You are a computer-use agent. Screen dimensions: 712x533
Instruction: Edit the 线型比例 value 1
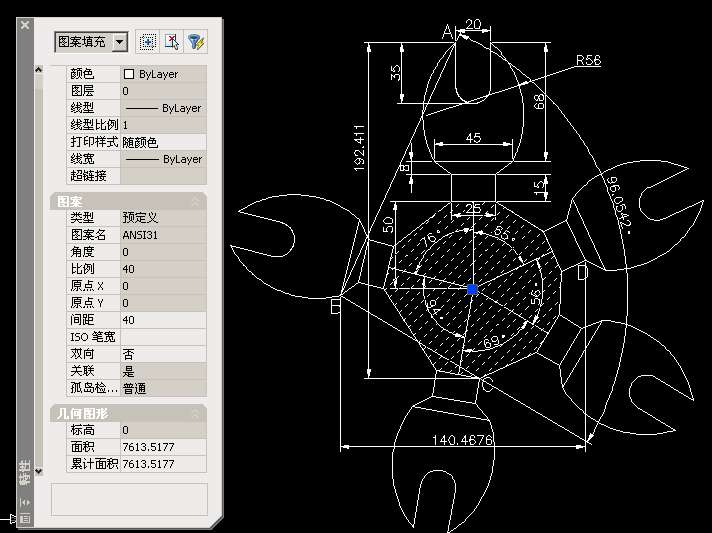point(163,125)
